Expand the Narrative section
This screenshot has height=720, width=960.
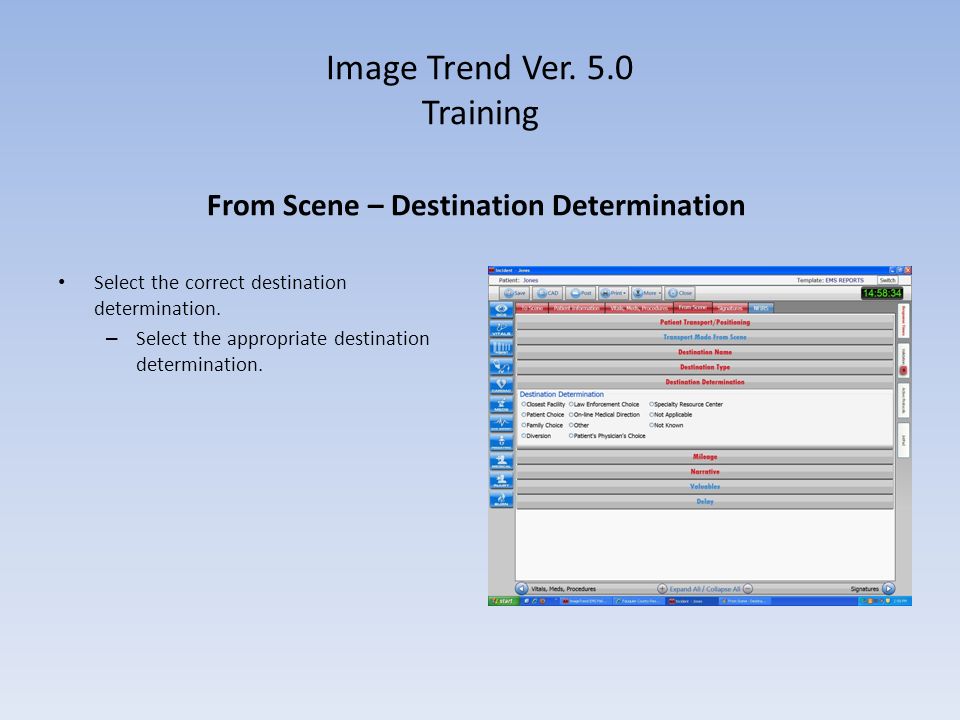(x=705, y=472)
